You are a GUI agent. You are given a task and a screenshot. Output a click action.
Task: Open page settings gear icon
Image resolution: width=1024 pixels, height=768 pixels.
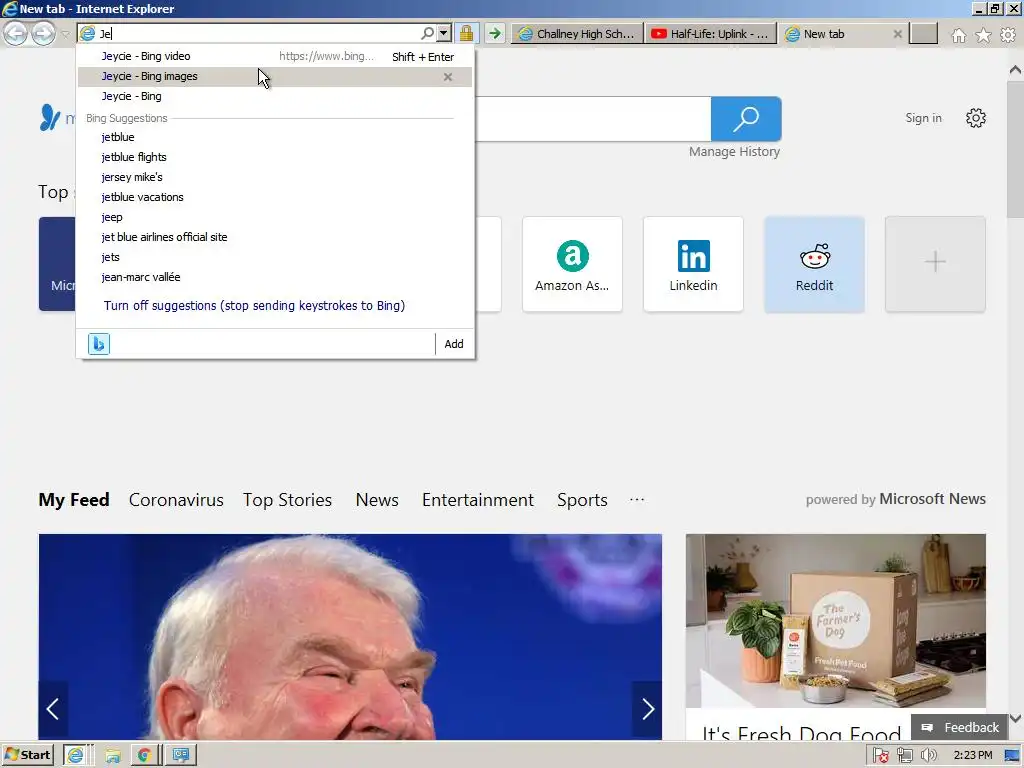pyautogui.click(x=976, y=118)
